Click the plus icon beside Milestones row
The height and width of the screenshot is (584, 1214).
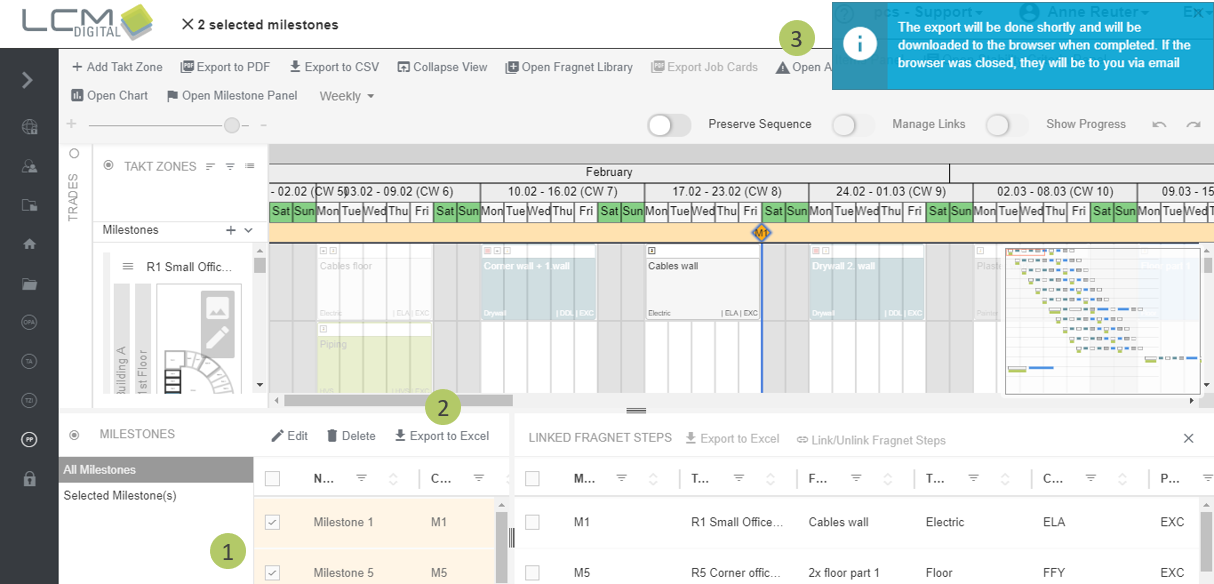pyautogui.click(x=231, y=230)
